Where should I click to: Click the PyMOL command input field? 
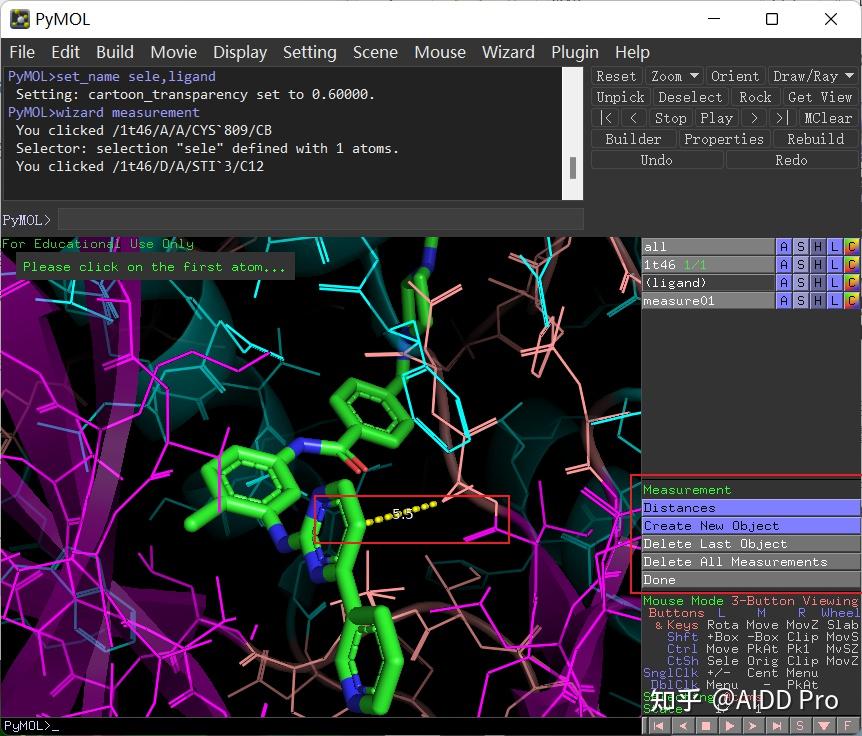pyautogui.click(x=320, y=219)
